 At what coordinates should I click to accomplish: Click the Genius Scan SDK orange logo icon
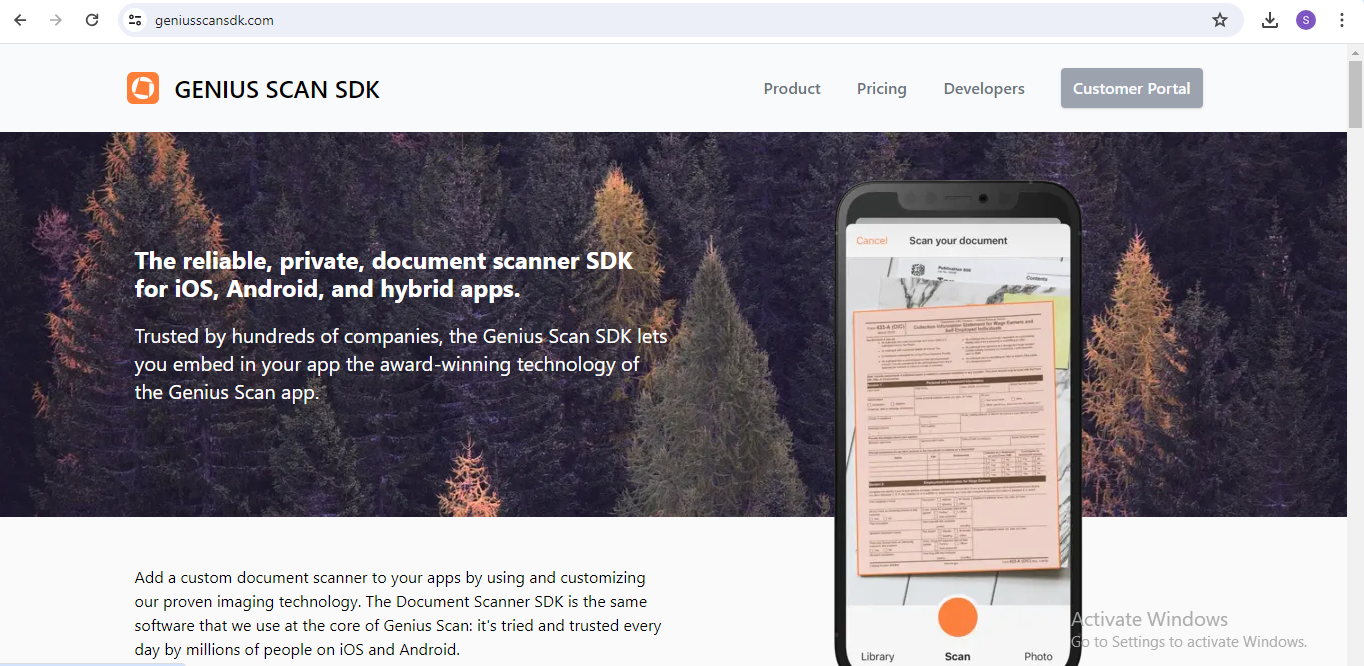143,88
